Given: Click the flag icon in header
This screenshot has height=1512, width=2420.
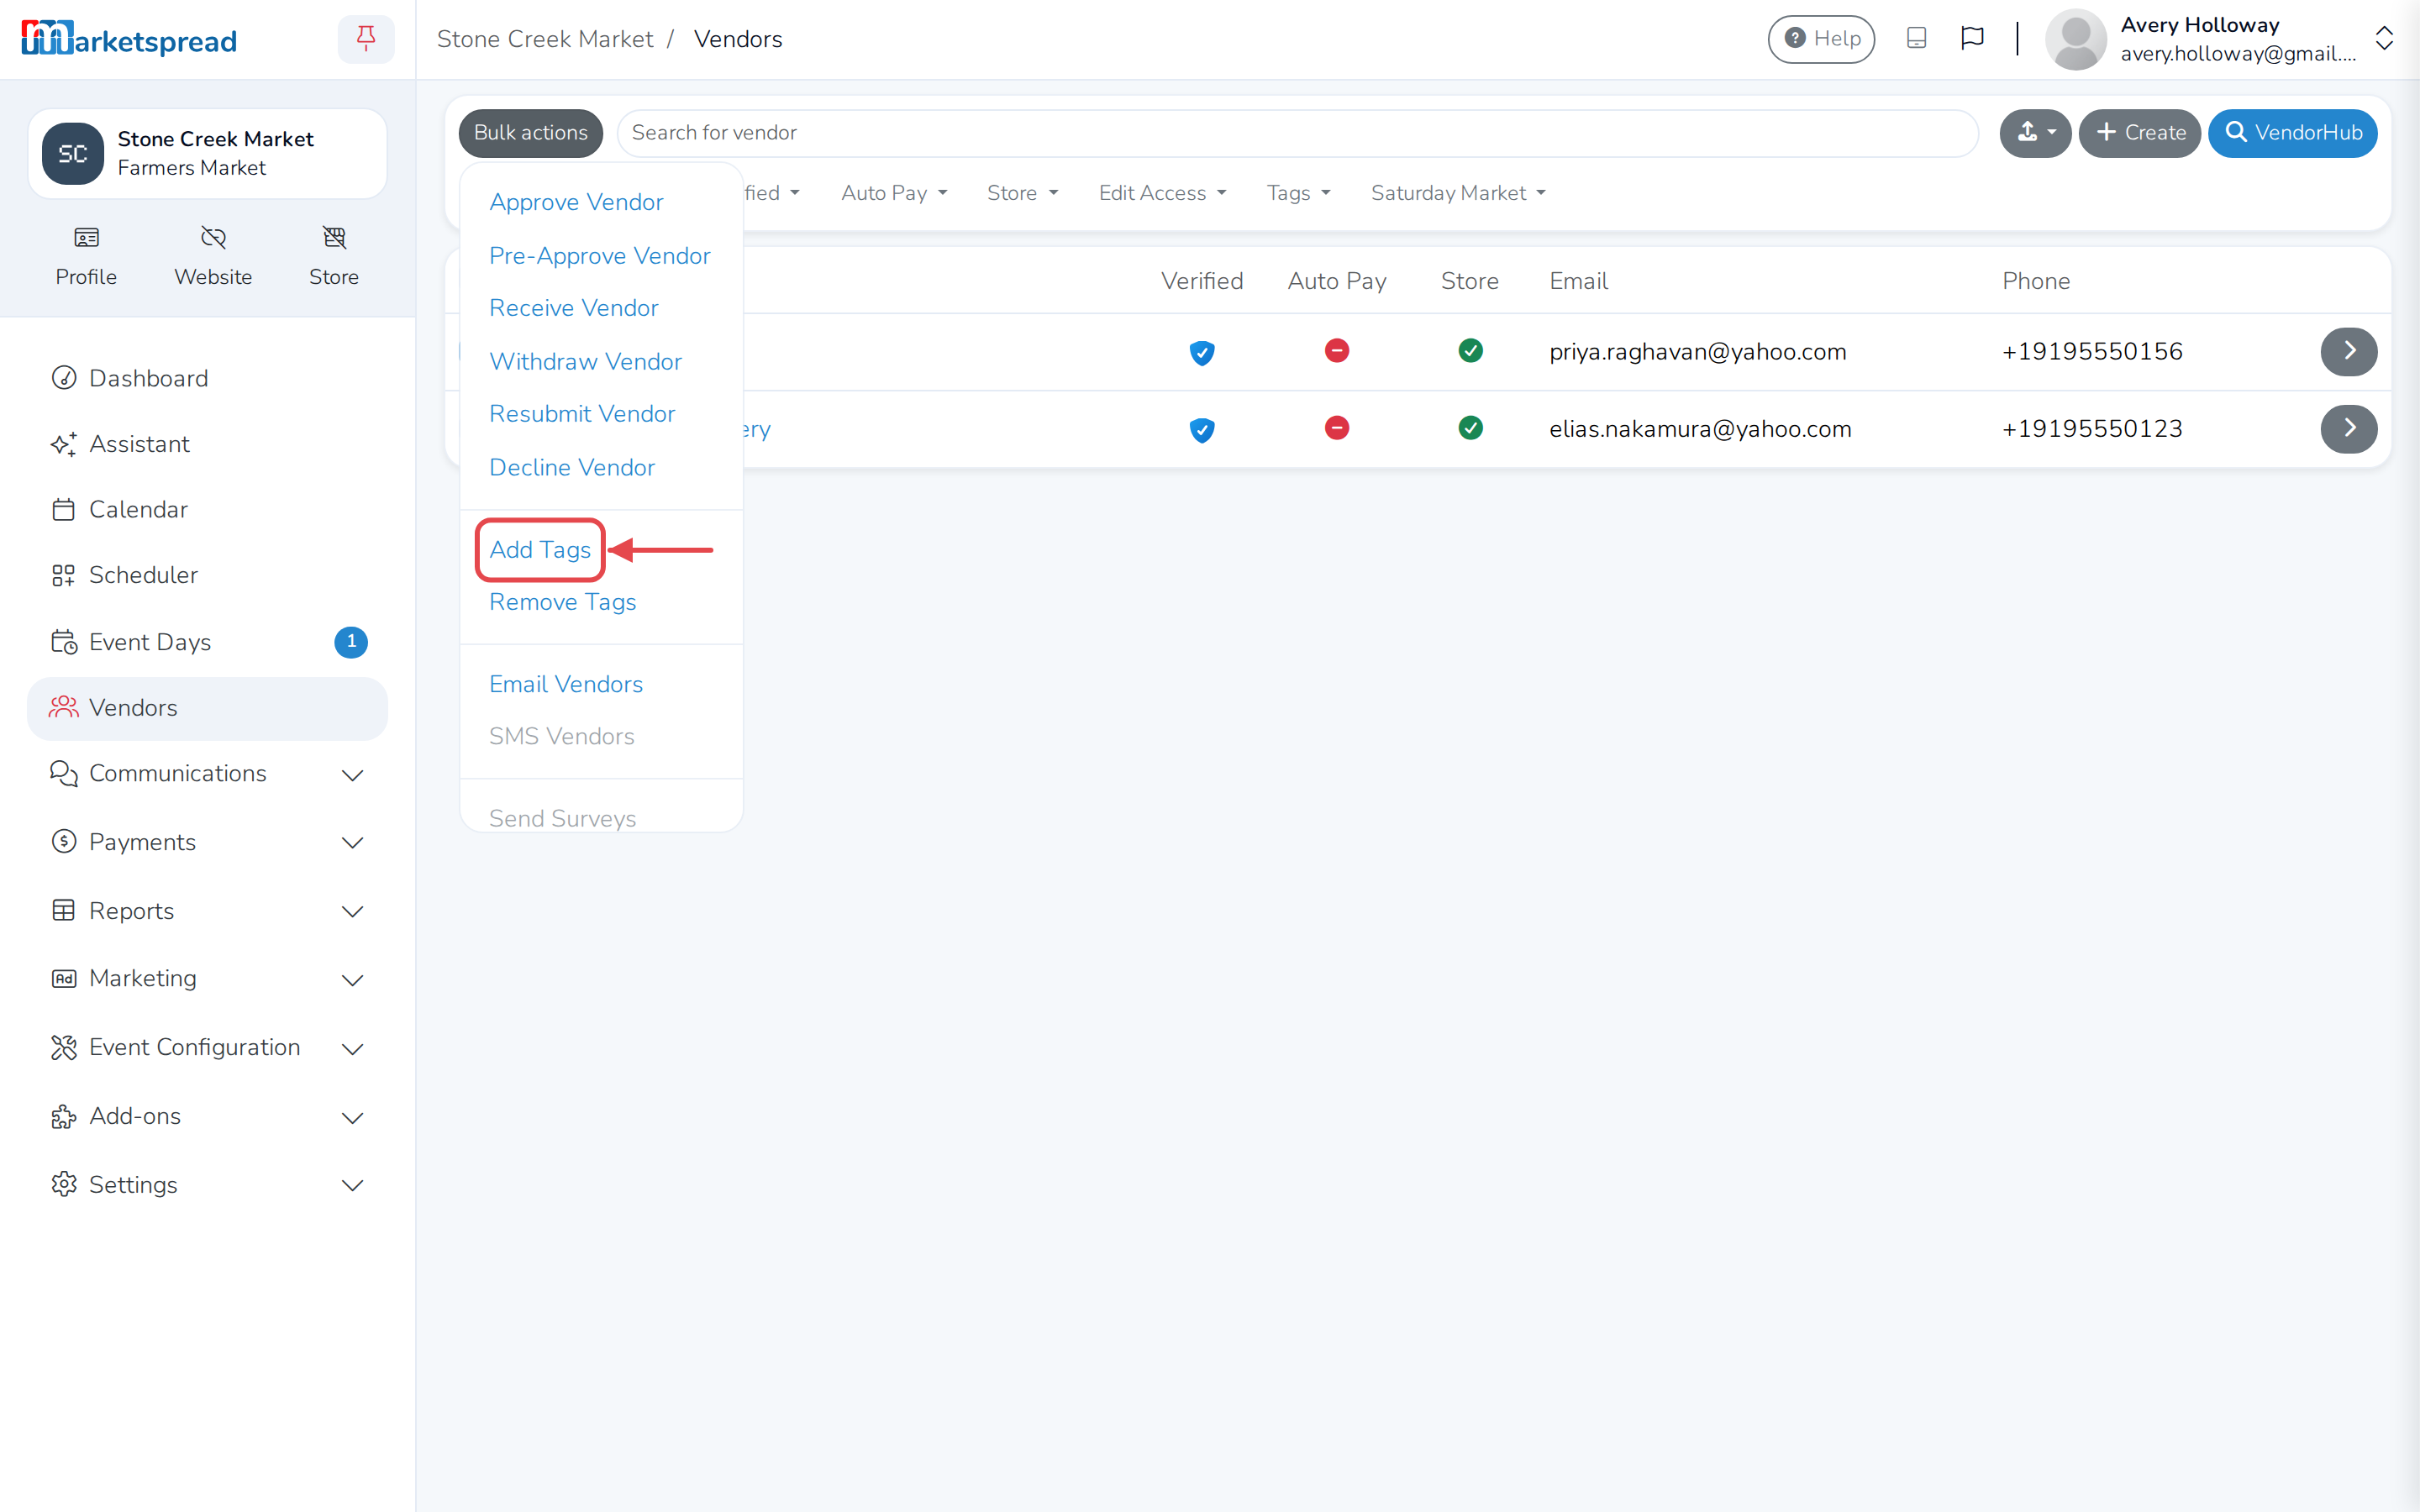Looking at the screenshot, I should [1972, 38].
